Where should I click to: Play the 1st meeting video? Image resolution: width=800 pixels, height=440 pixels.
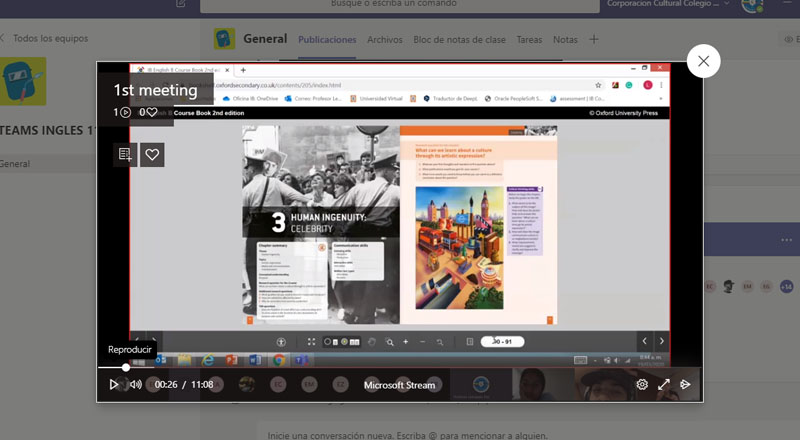pyautogui.click(x=114, y=384)
